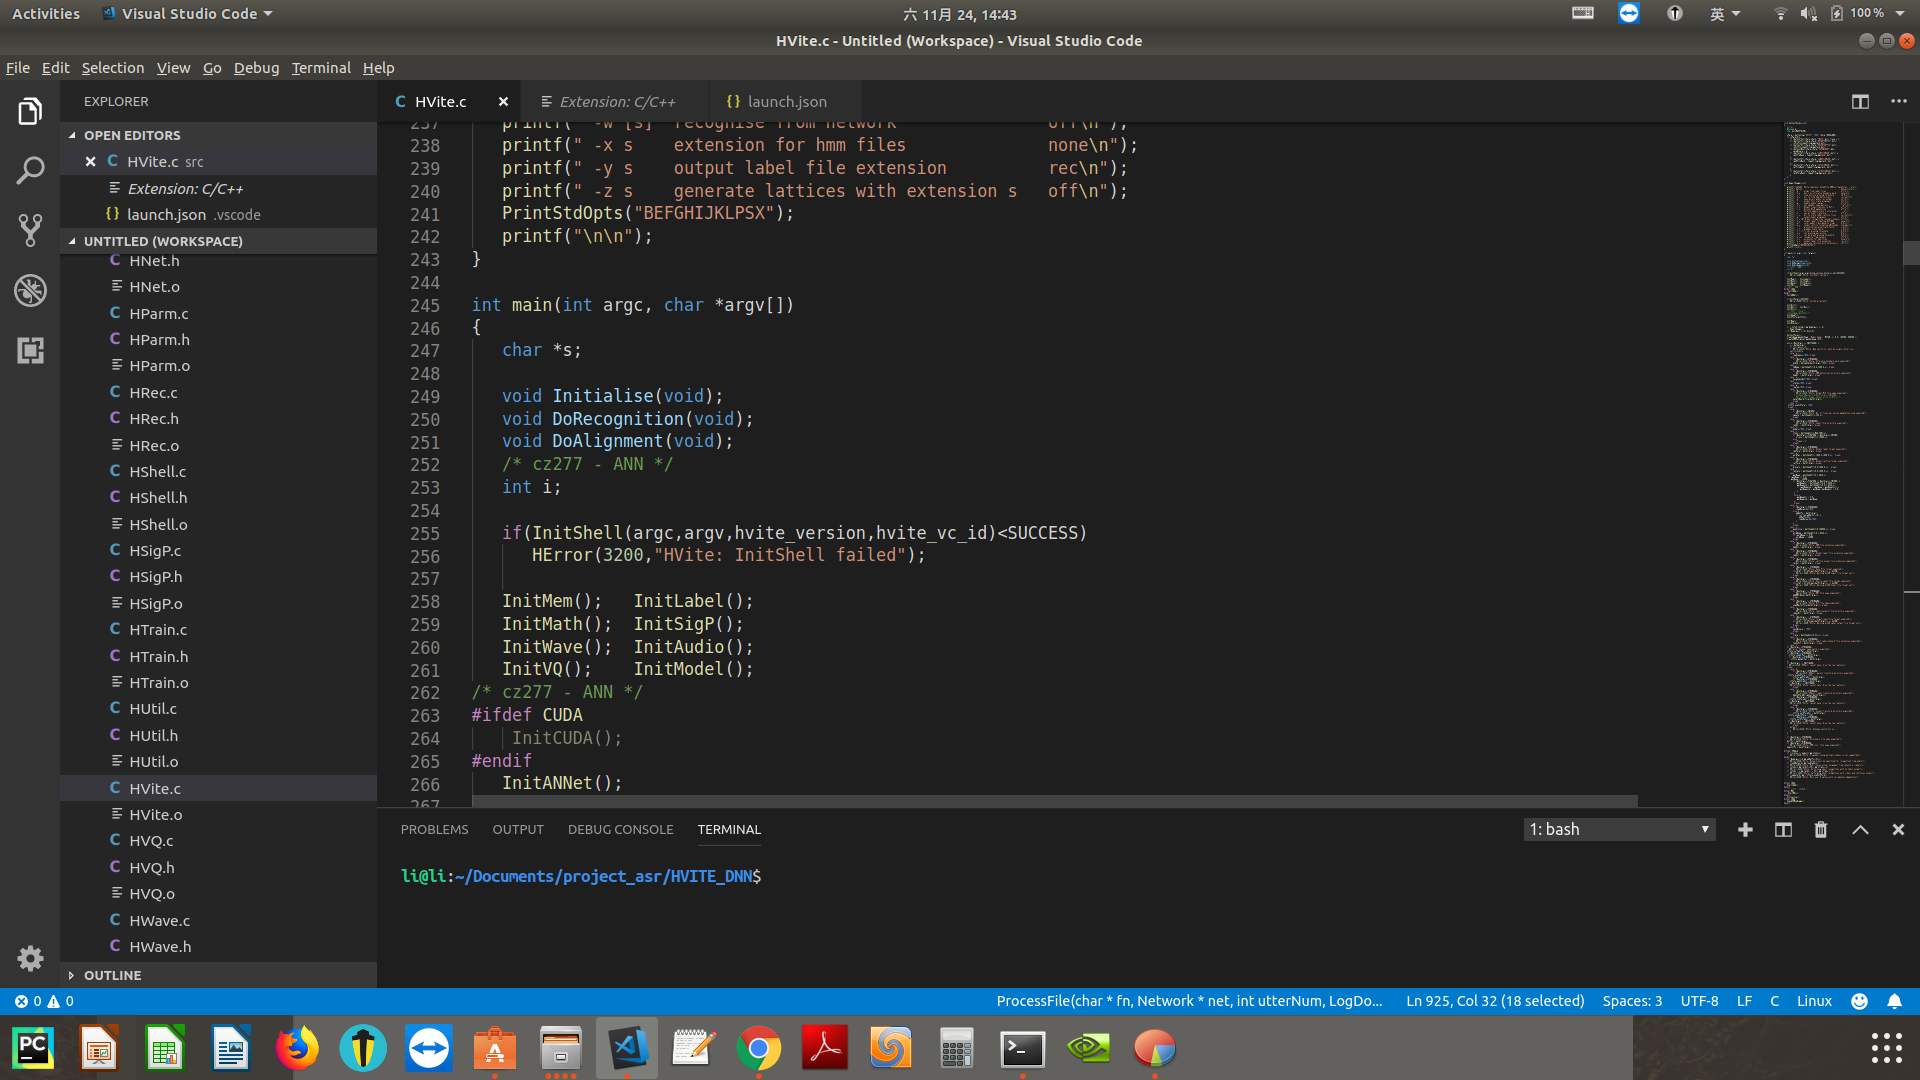Viewport: 1920px width, 1080px height.
Task: Maximize the panel with chevron up
Action: [x=1860, y=830]
